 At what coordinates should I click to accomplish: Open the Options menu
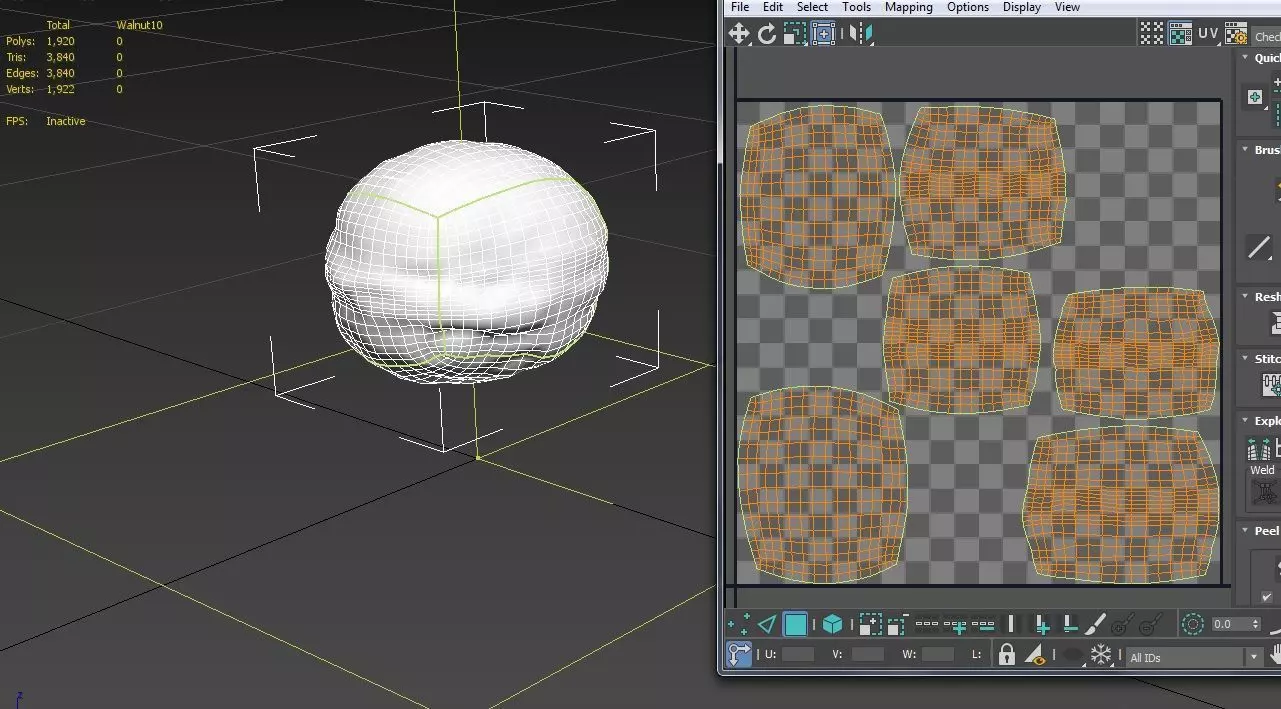(968, 7)
